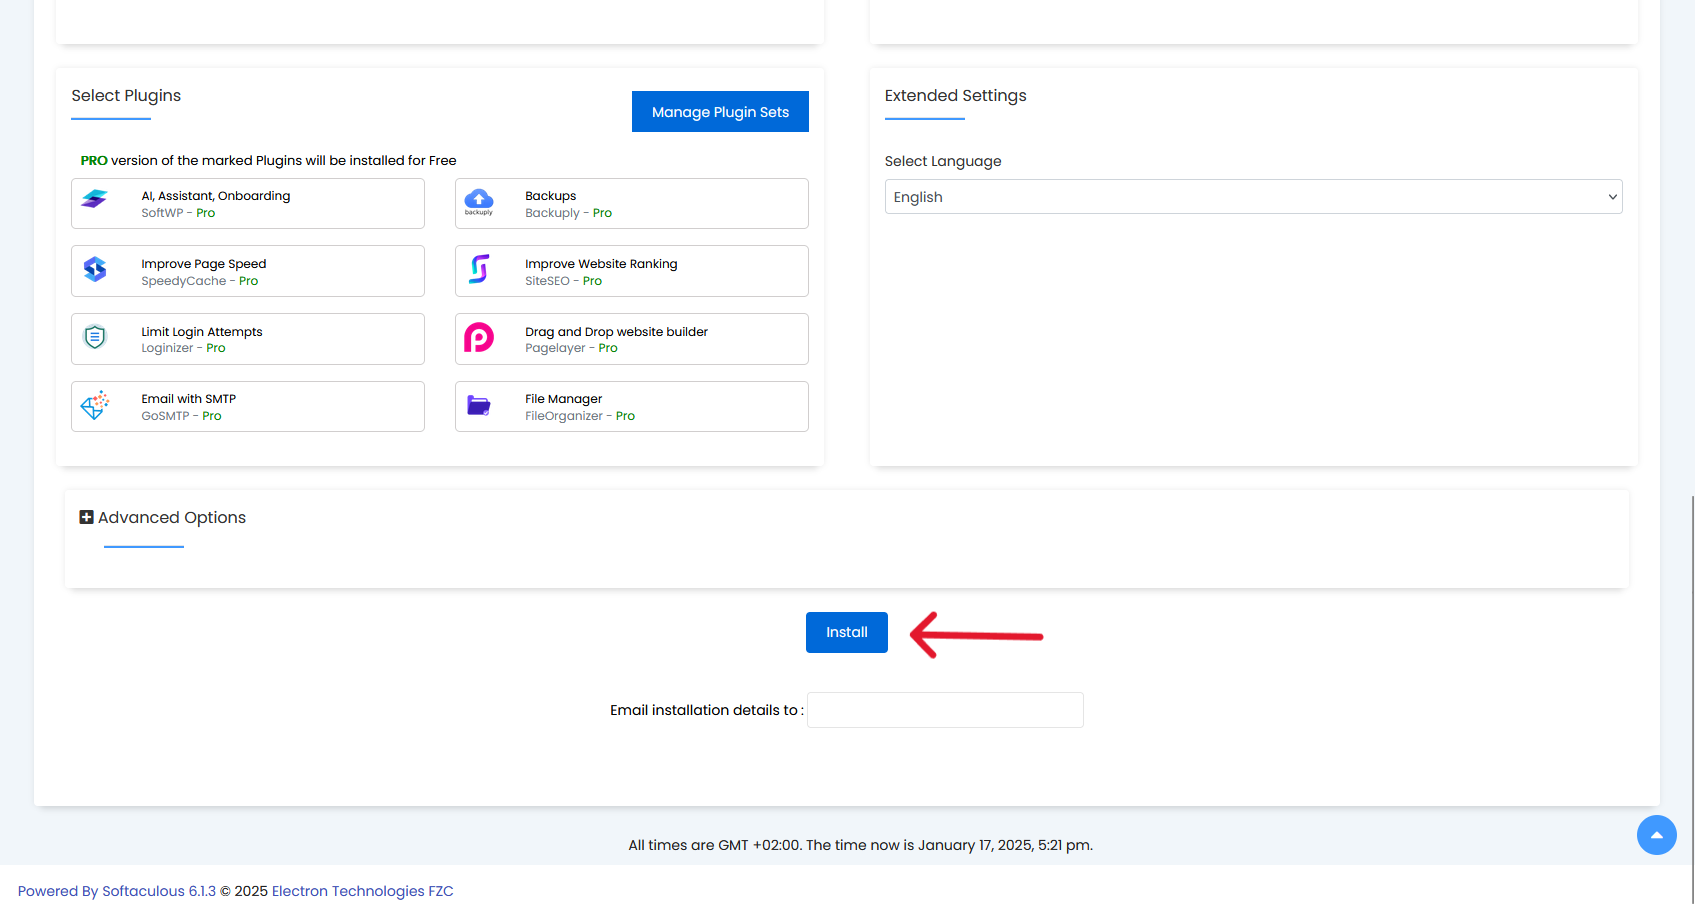Select the File Manager plugin card

[x=632, y=407]
